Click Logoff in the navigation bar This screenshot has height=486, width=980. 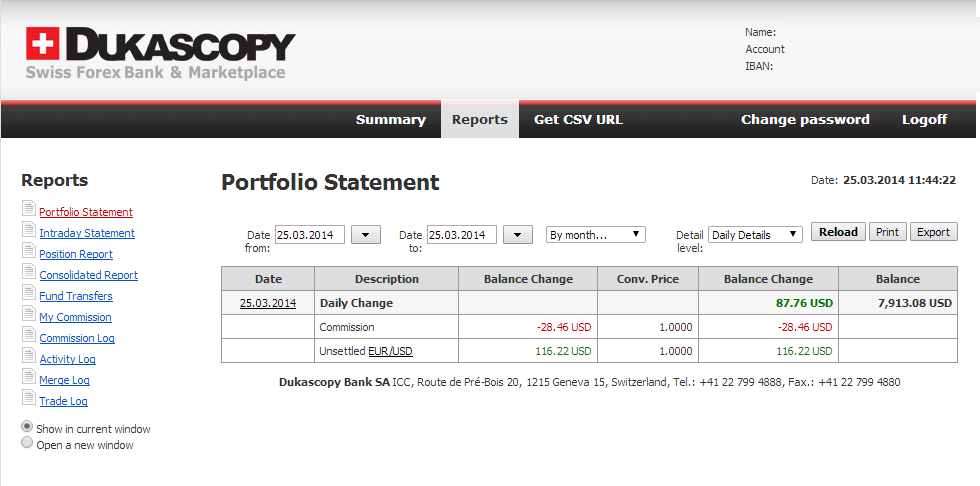[924, 119]
